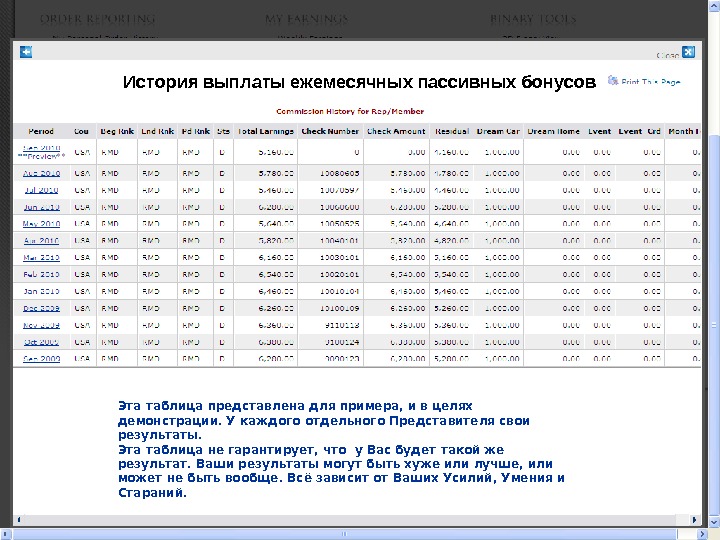Click the Event Crd column header
Screen dimensions: 720x540
tap(640, 131)
